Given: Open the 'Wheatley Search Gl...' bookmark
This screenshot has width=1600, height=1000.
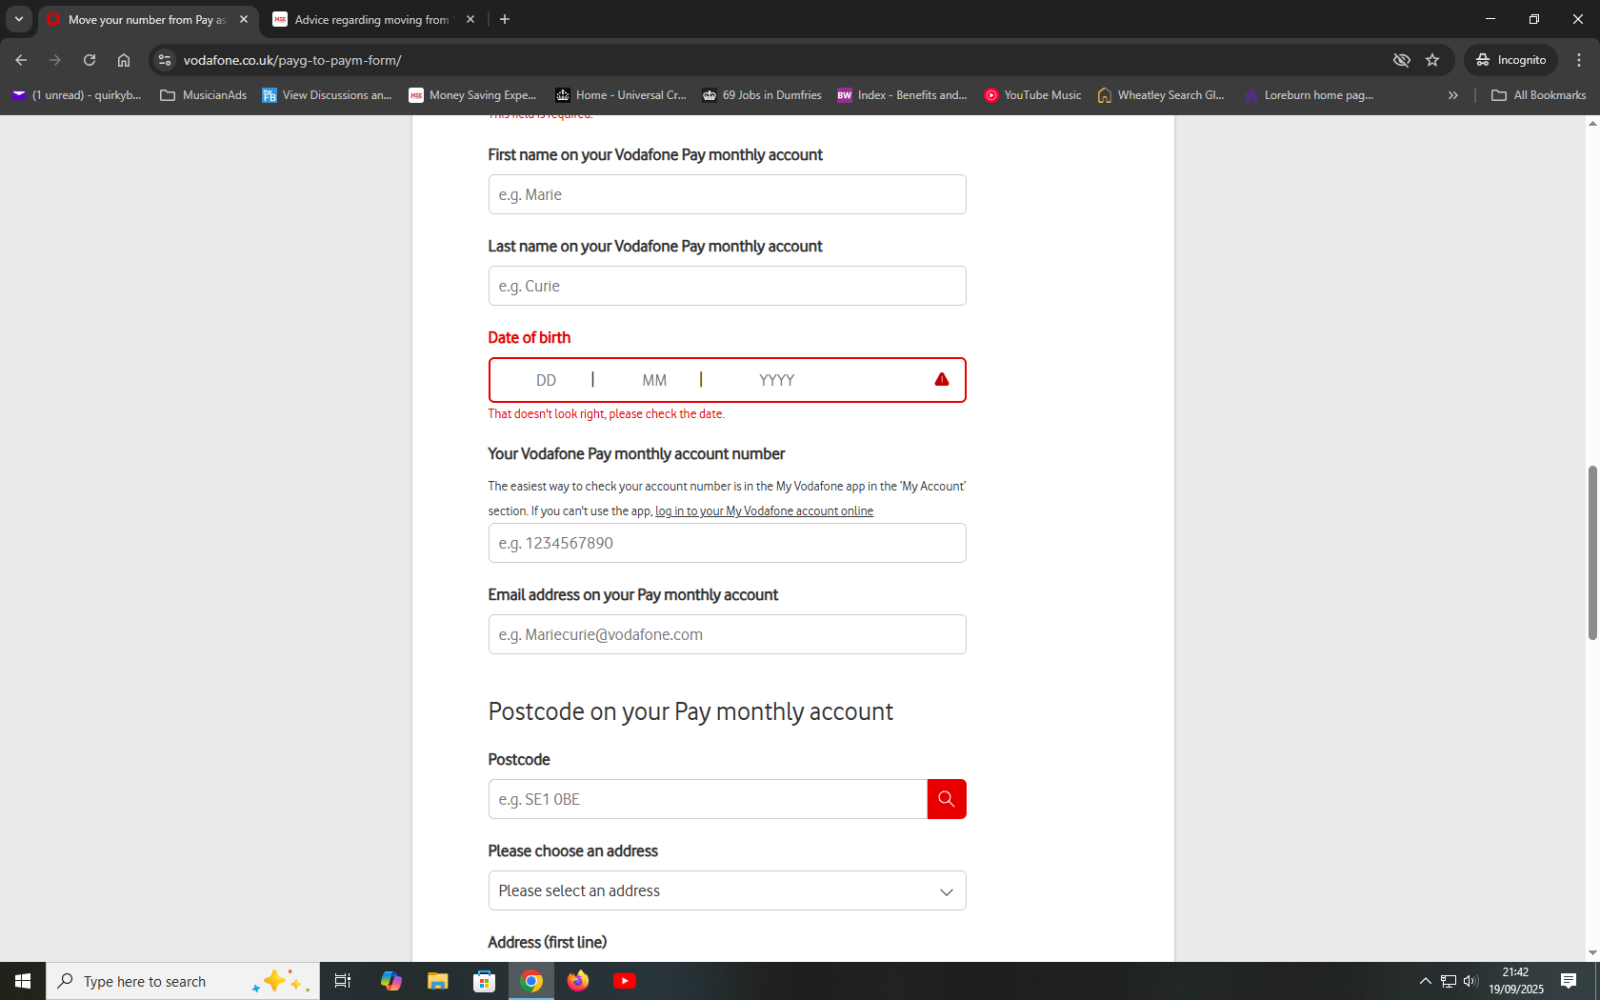Looking at the screenshot, I should (1161, 95).
